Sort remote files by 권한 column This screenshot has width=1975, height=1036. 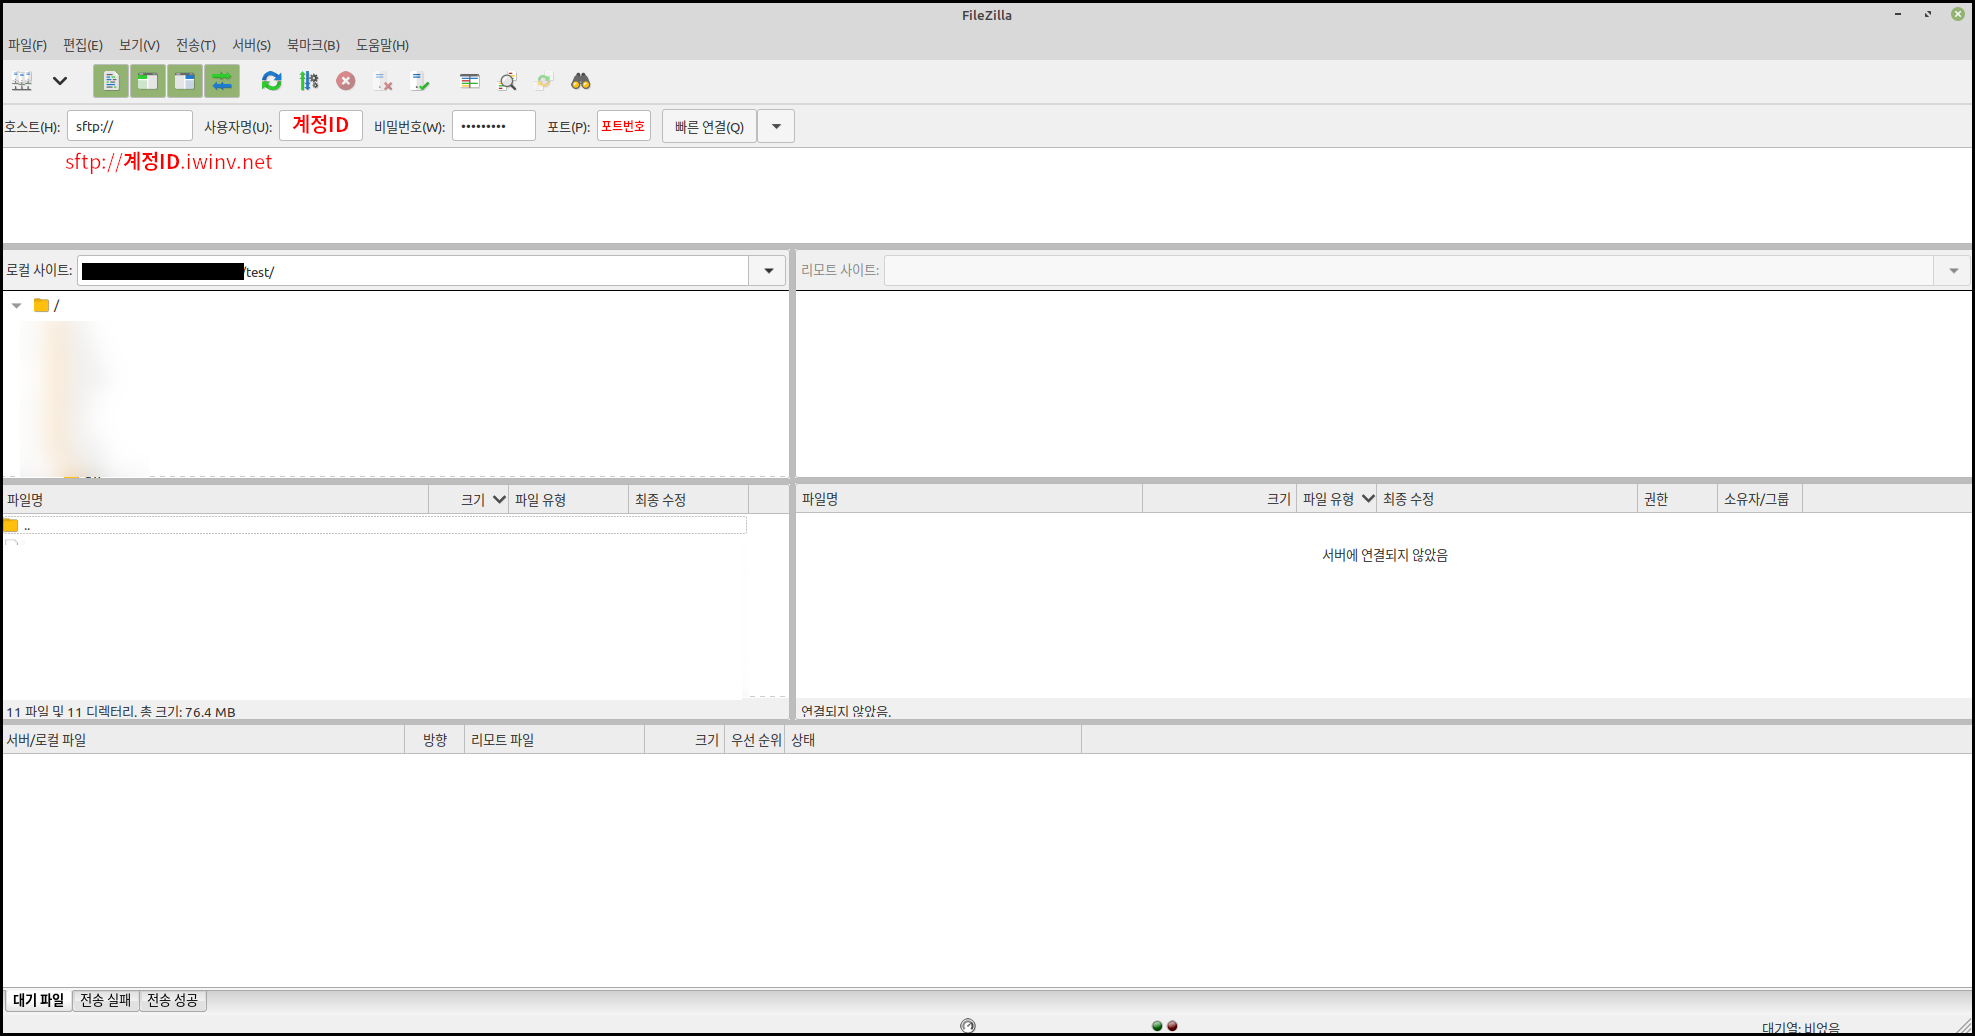(1677, 499)
